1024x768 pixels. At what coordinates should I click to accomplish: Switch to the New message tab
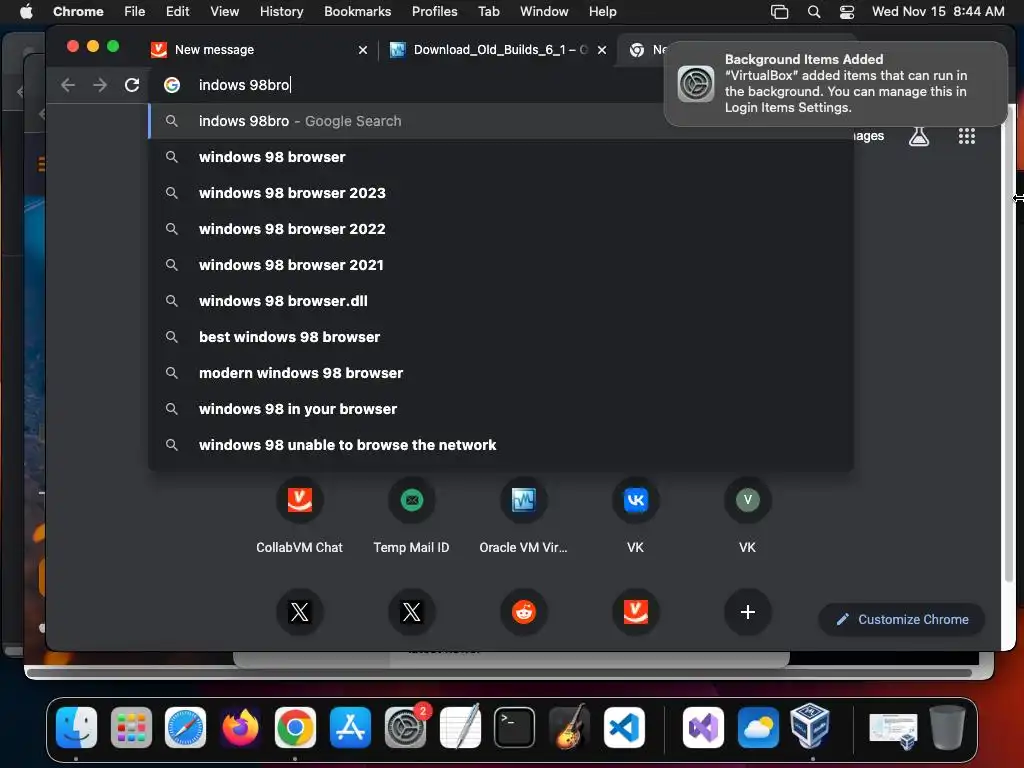click(258, 50)
